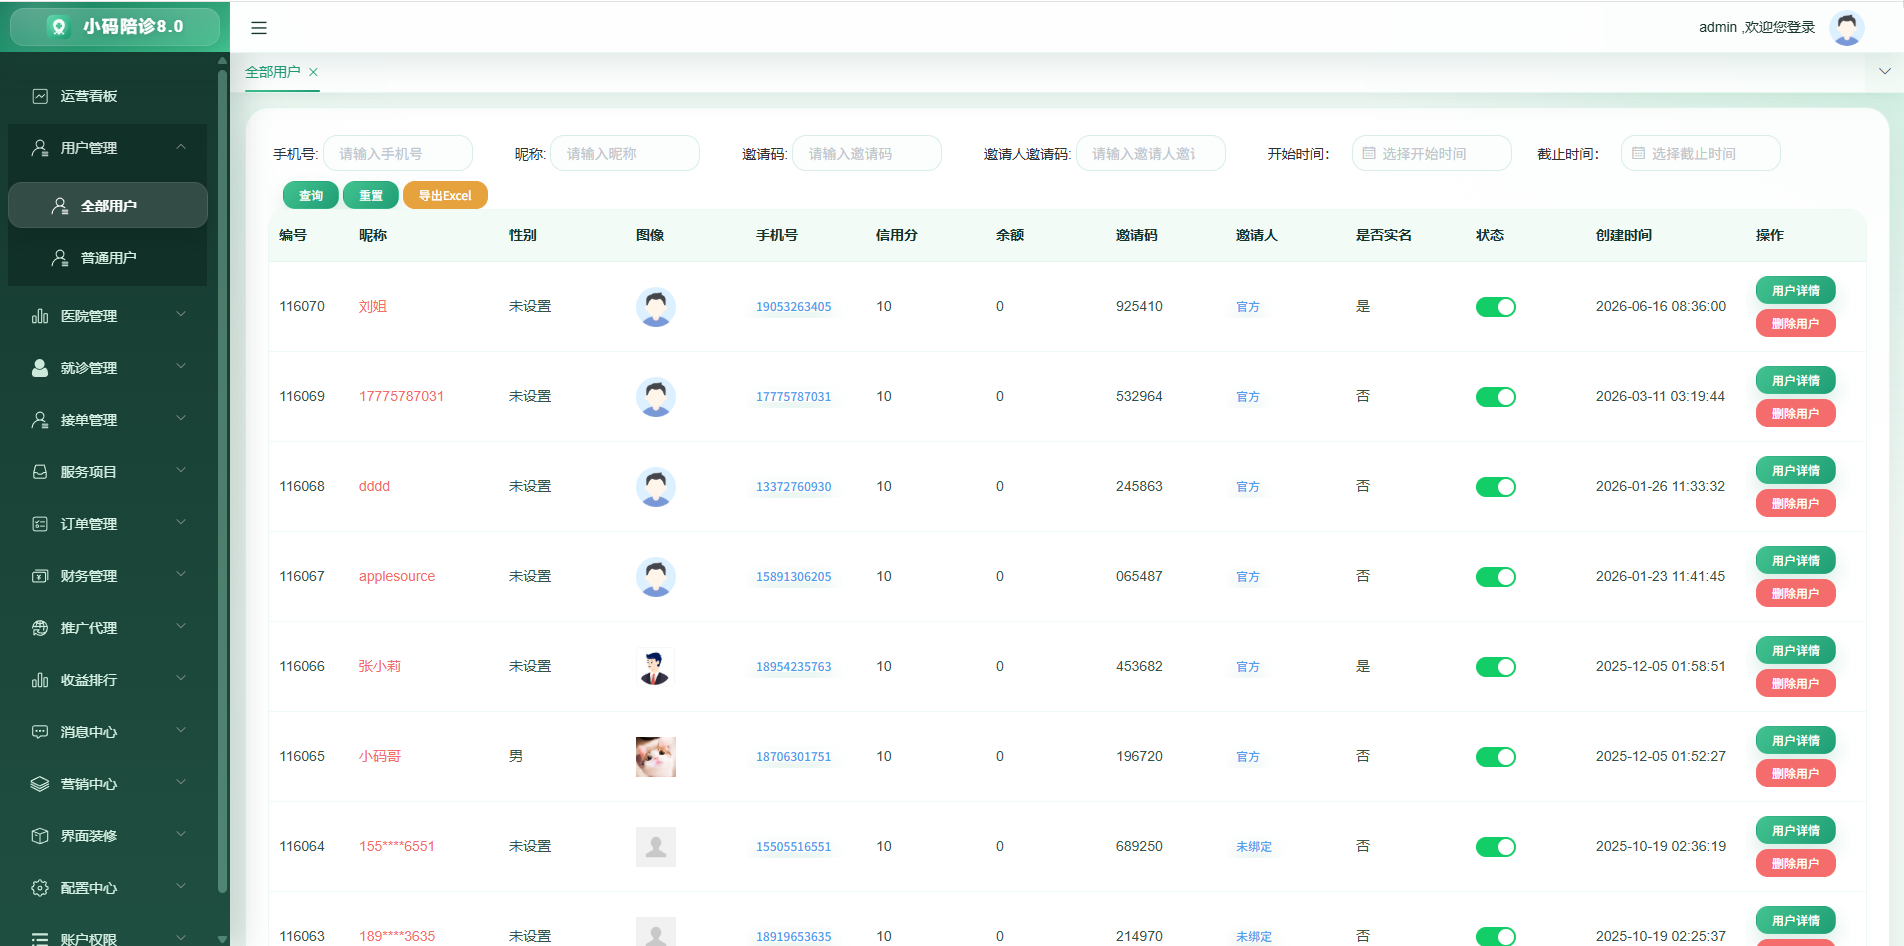
Task: Open the 运营看板 dashboard icon
Action: [40, 96]
